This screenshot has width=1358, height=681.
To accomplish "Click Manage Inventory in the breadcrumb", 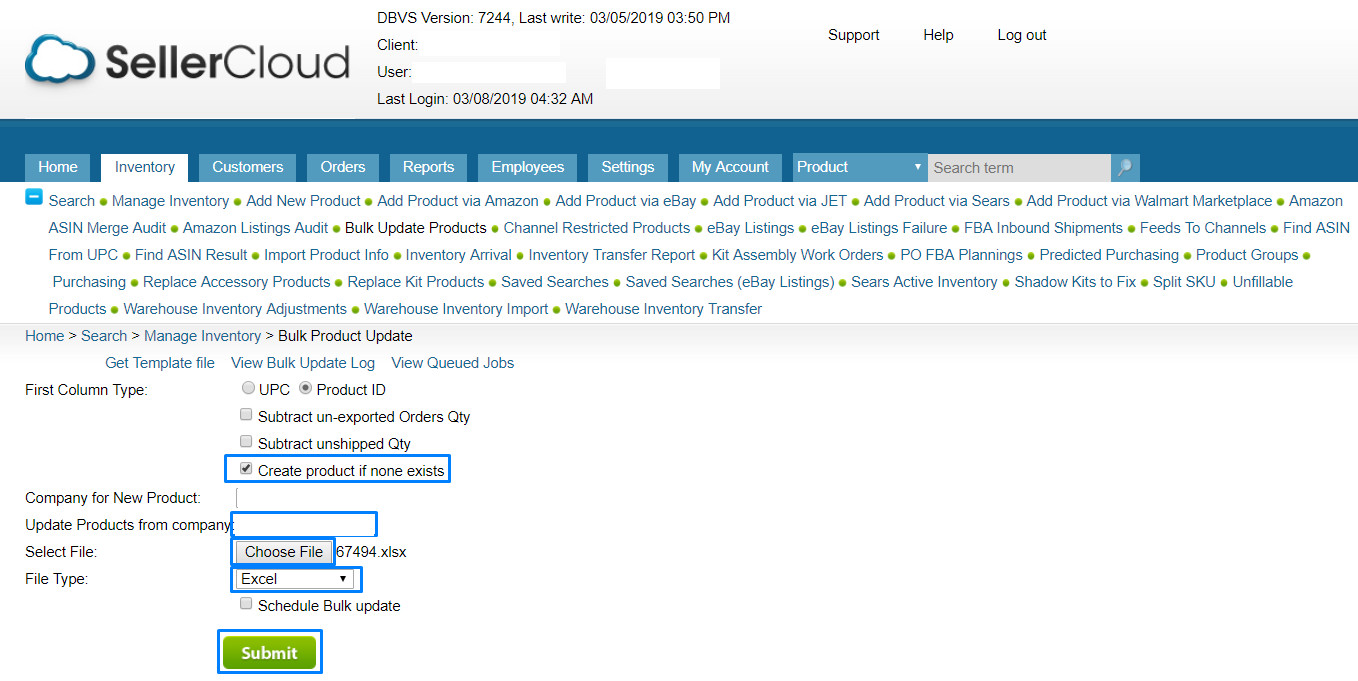I will click(x=203, y=336).
